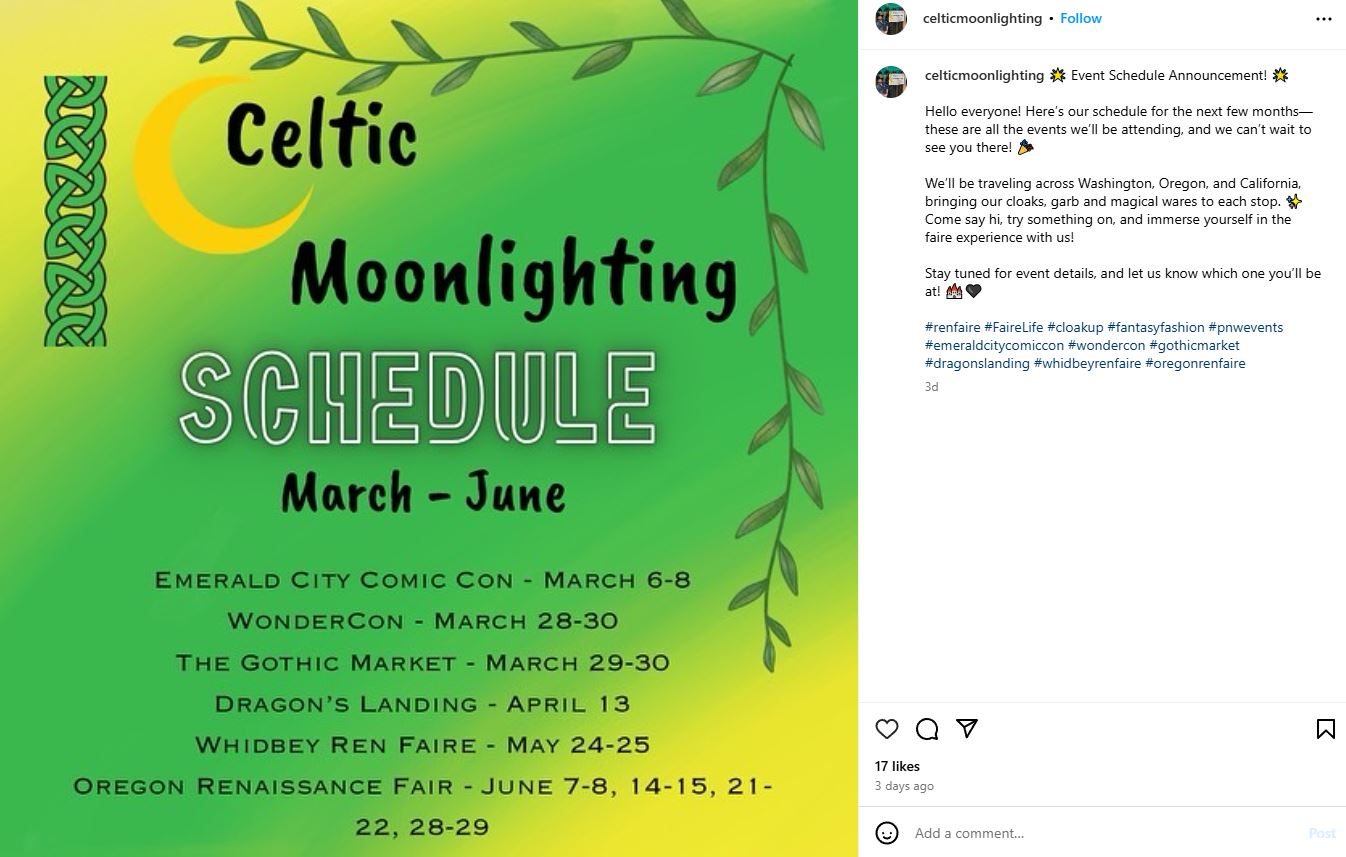This screenshot has width=1346, height=857.
Task: Open the #emeraldcitycomiccon hashtag
Action: 994,345
